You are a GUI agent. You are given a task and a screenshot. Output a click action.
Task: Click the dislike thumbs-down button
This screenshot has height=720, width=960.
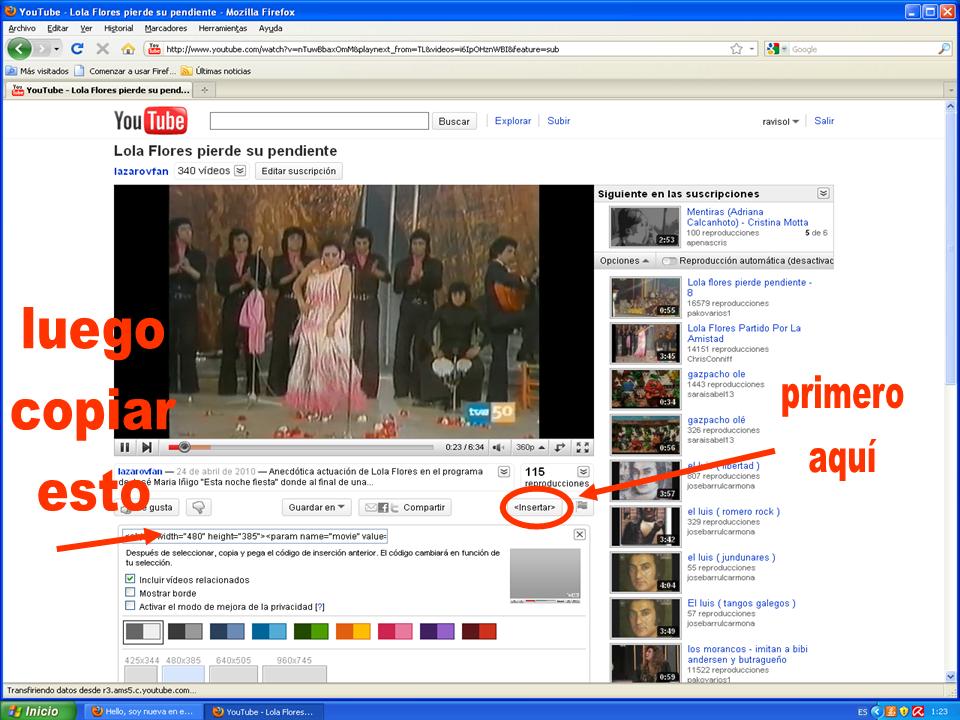[x=198, y=507]
